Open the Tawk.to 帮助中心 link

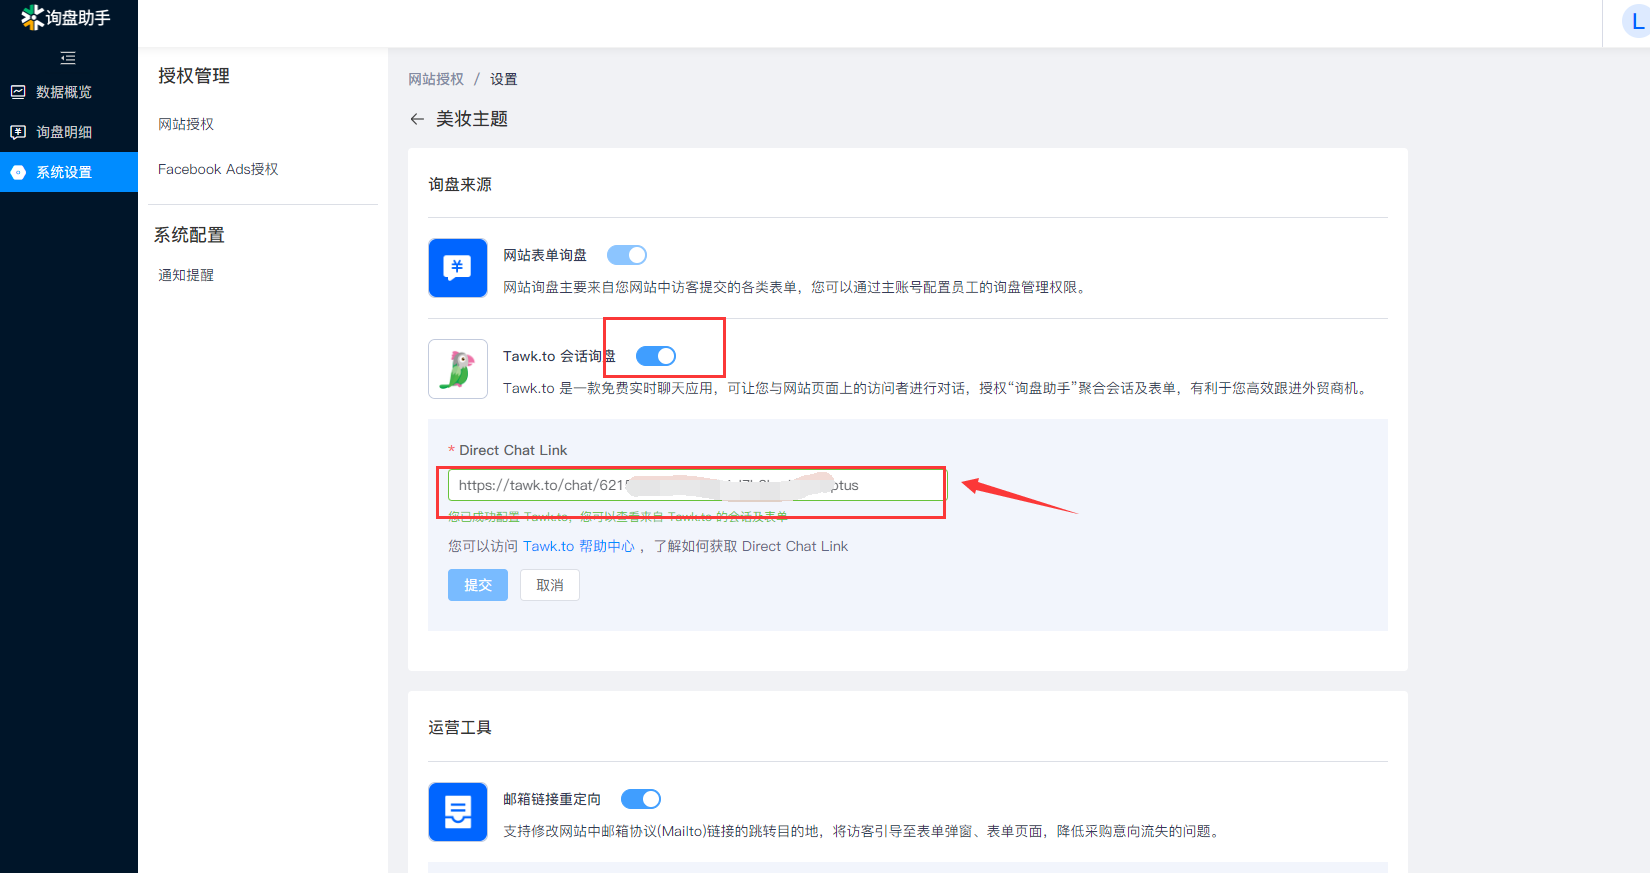click(578, 546)
